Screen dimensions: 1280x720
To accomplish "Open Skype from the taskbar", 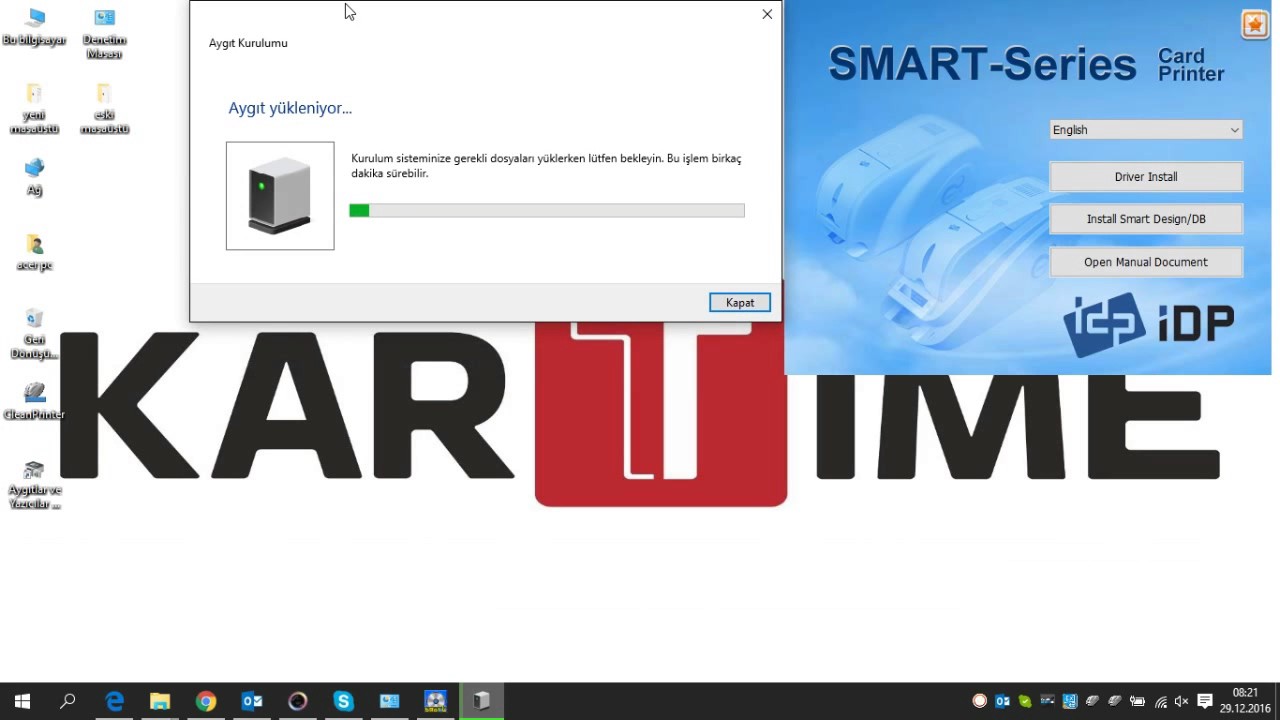I will point(344,701).
